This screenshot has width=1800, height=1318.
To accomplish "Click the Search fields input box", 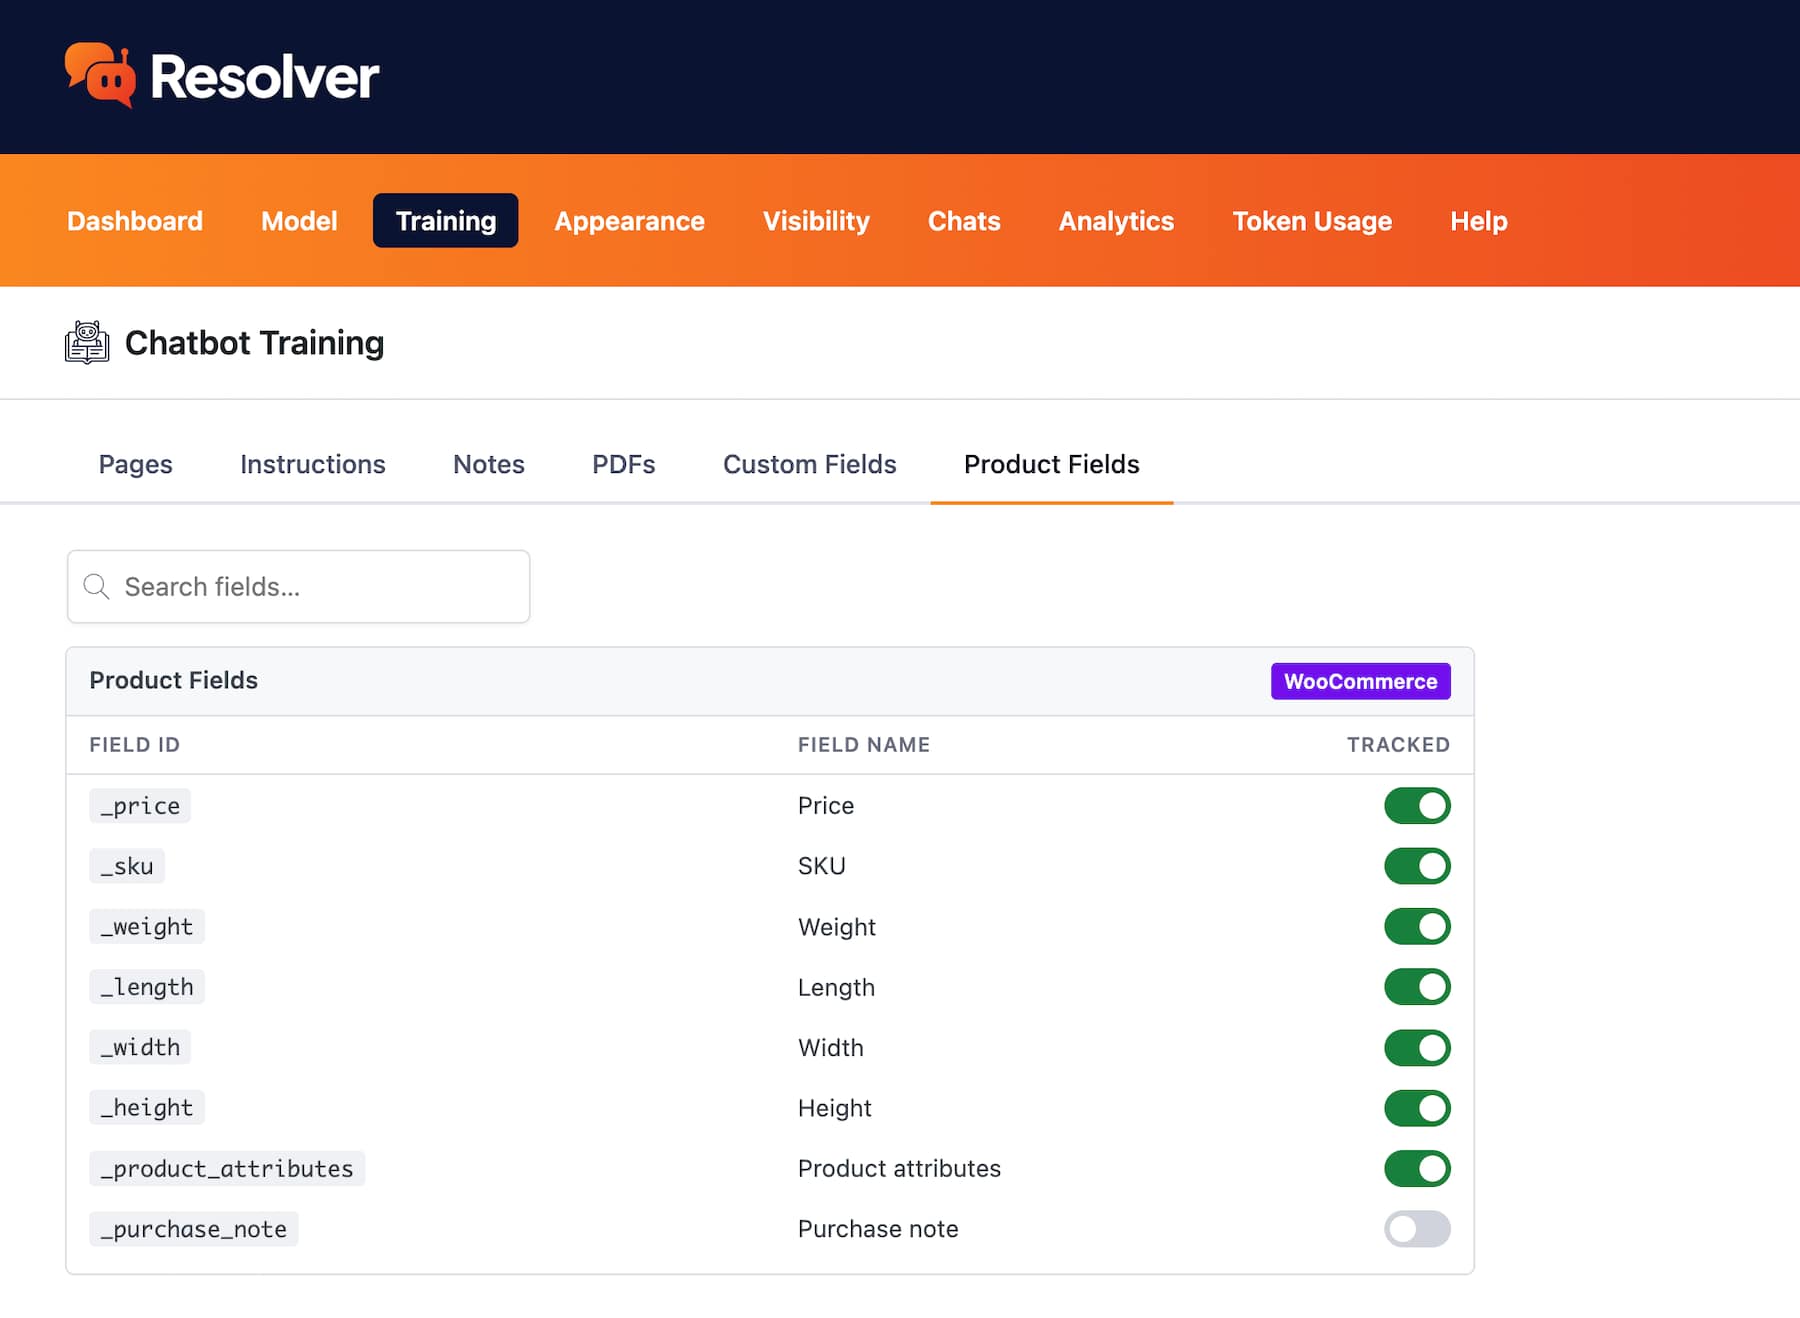I will pos(298,586).
